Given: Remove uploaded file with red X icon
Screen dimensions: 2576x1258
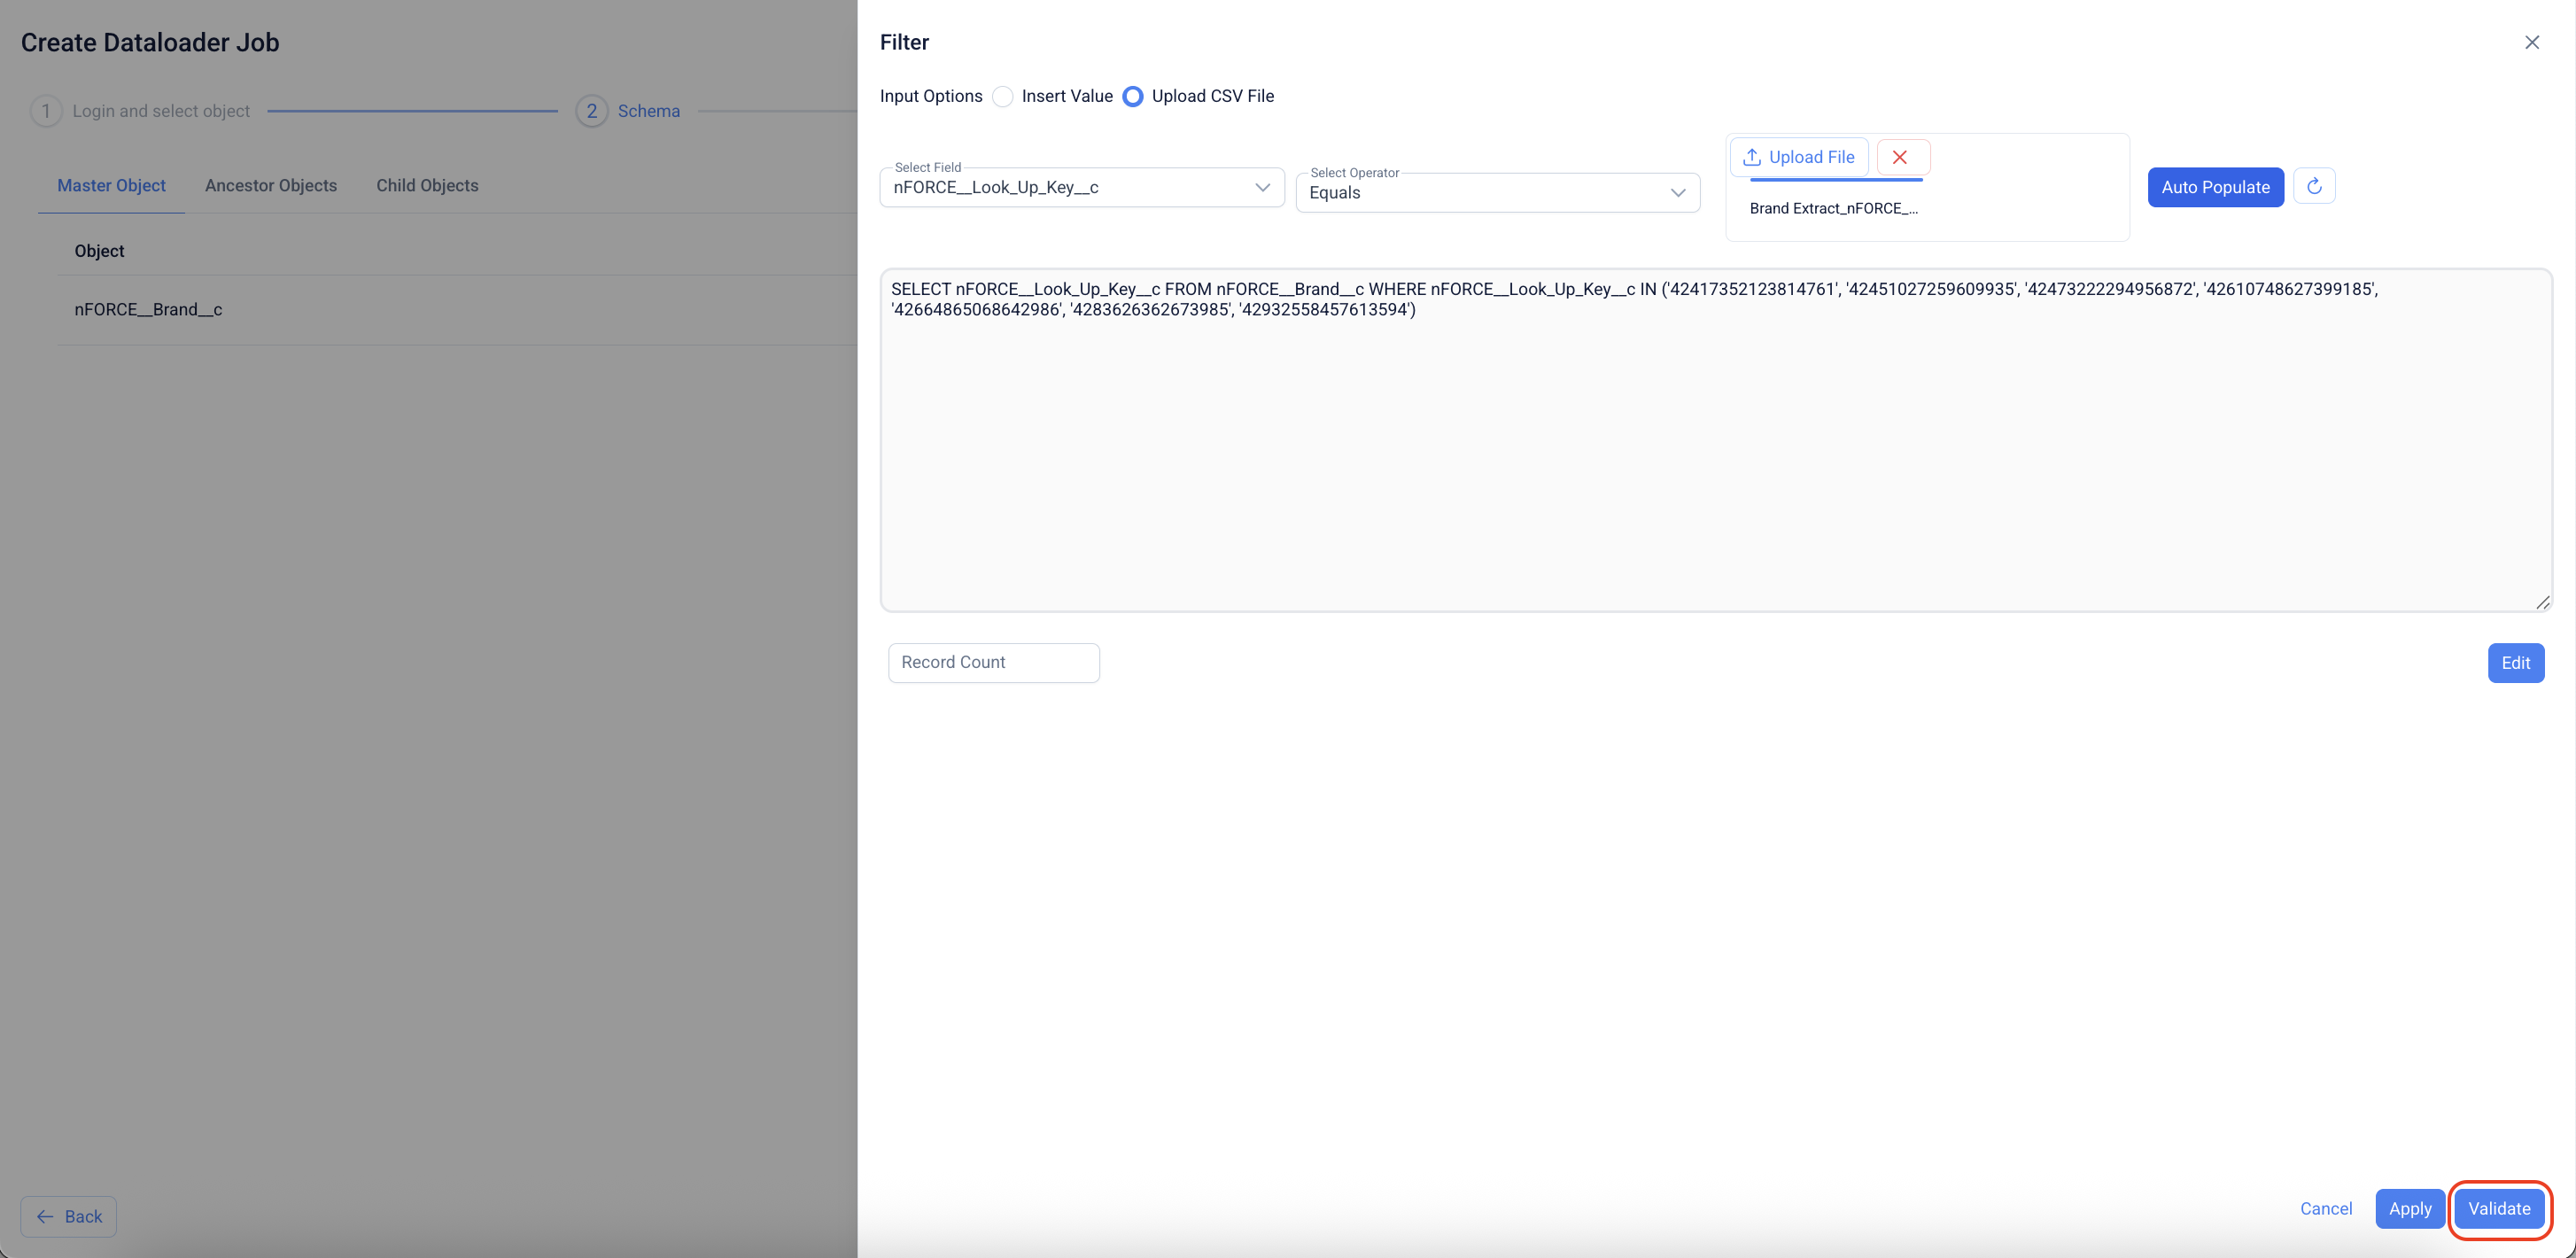Looking at the screenshot, I should (x=1900, y=157).
